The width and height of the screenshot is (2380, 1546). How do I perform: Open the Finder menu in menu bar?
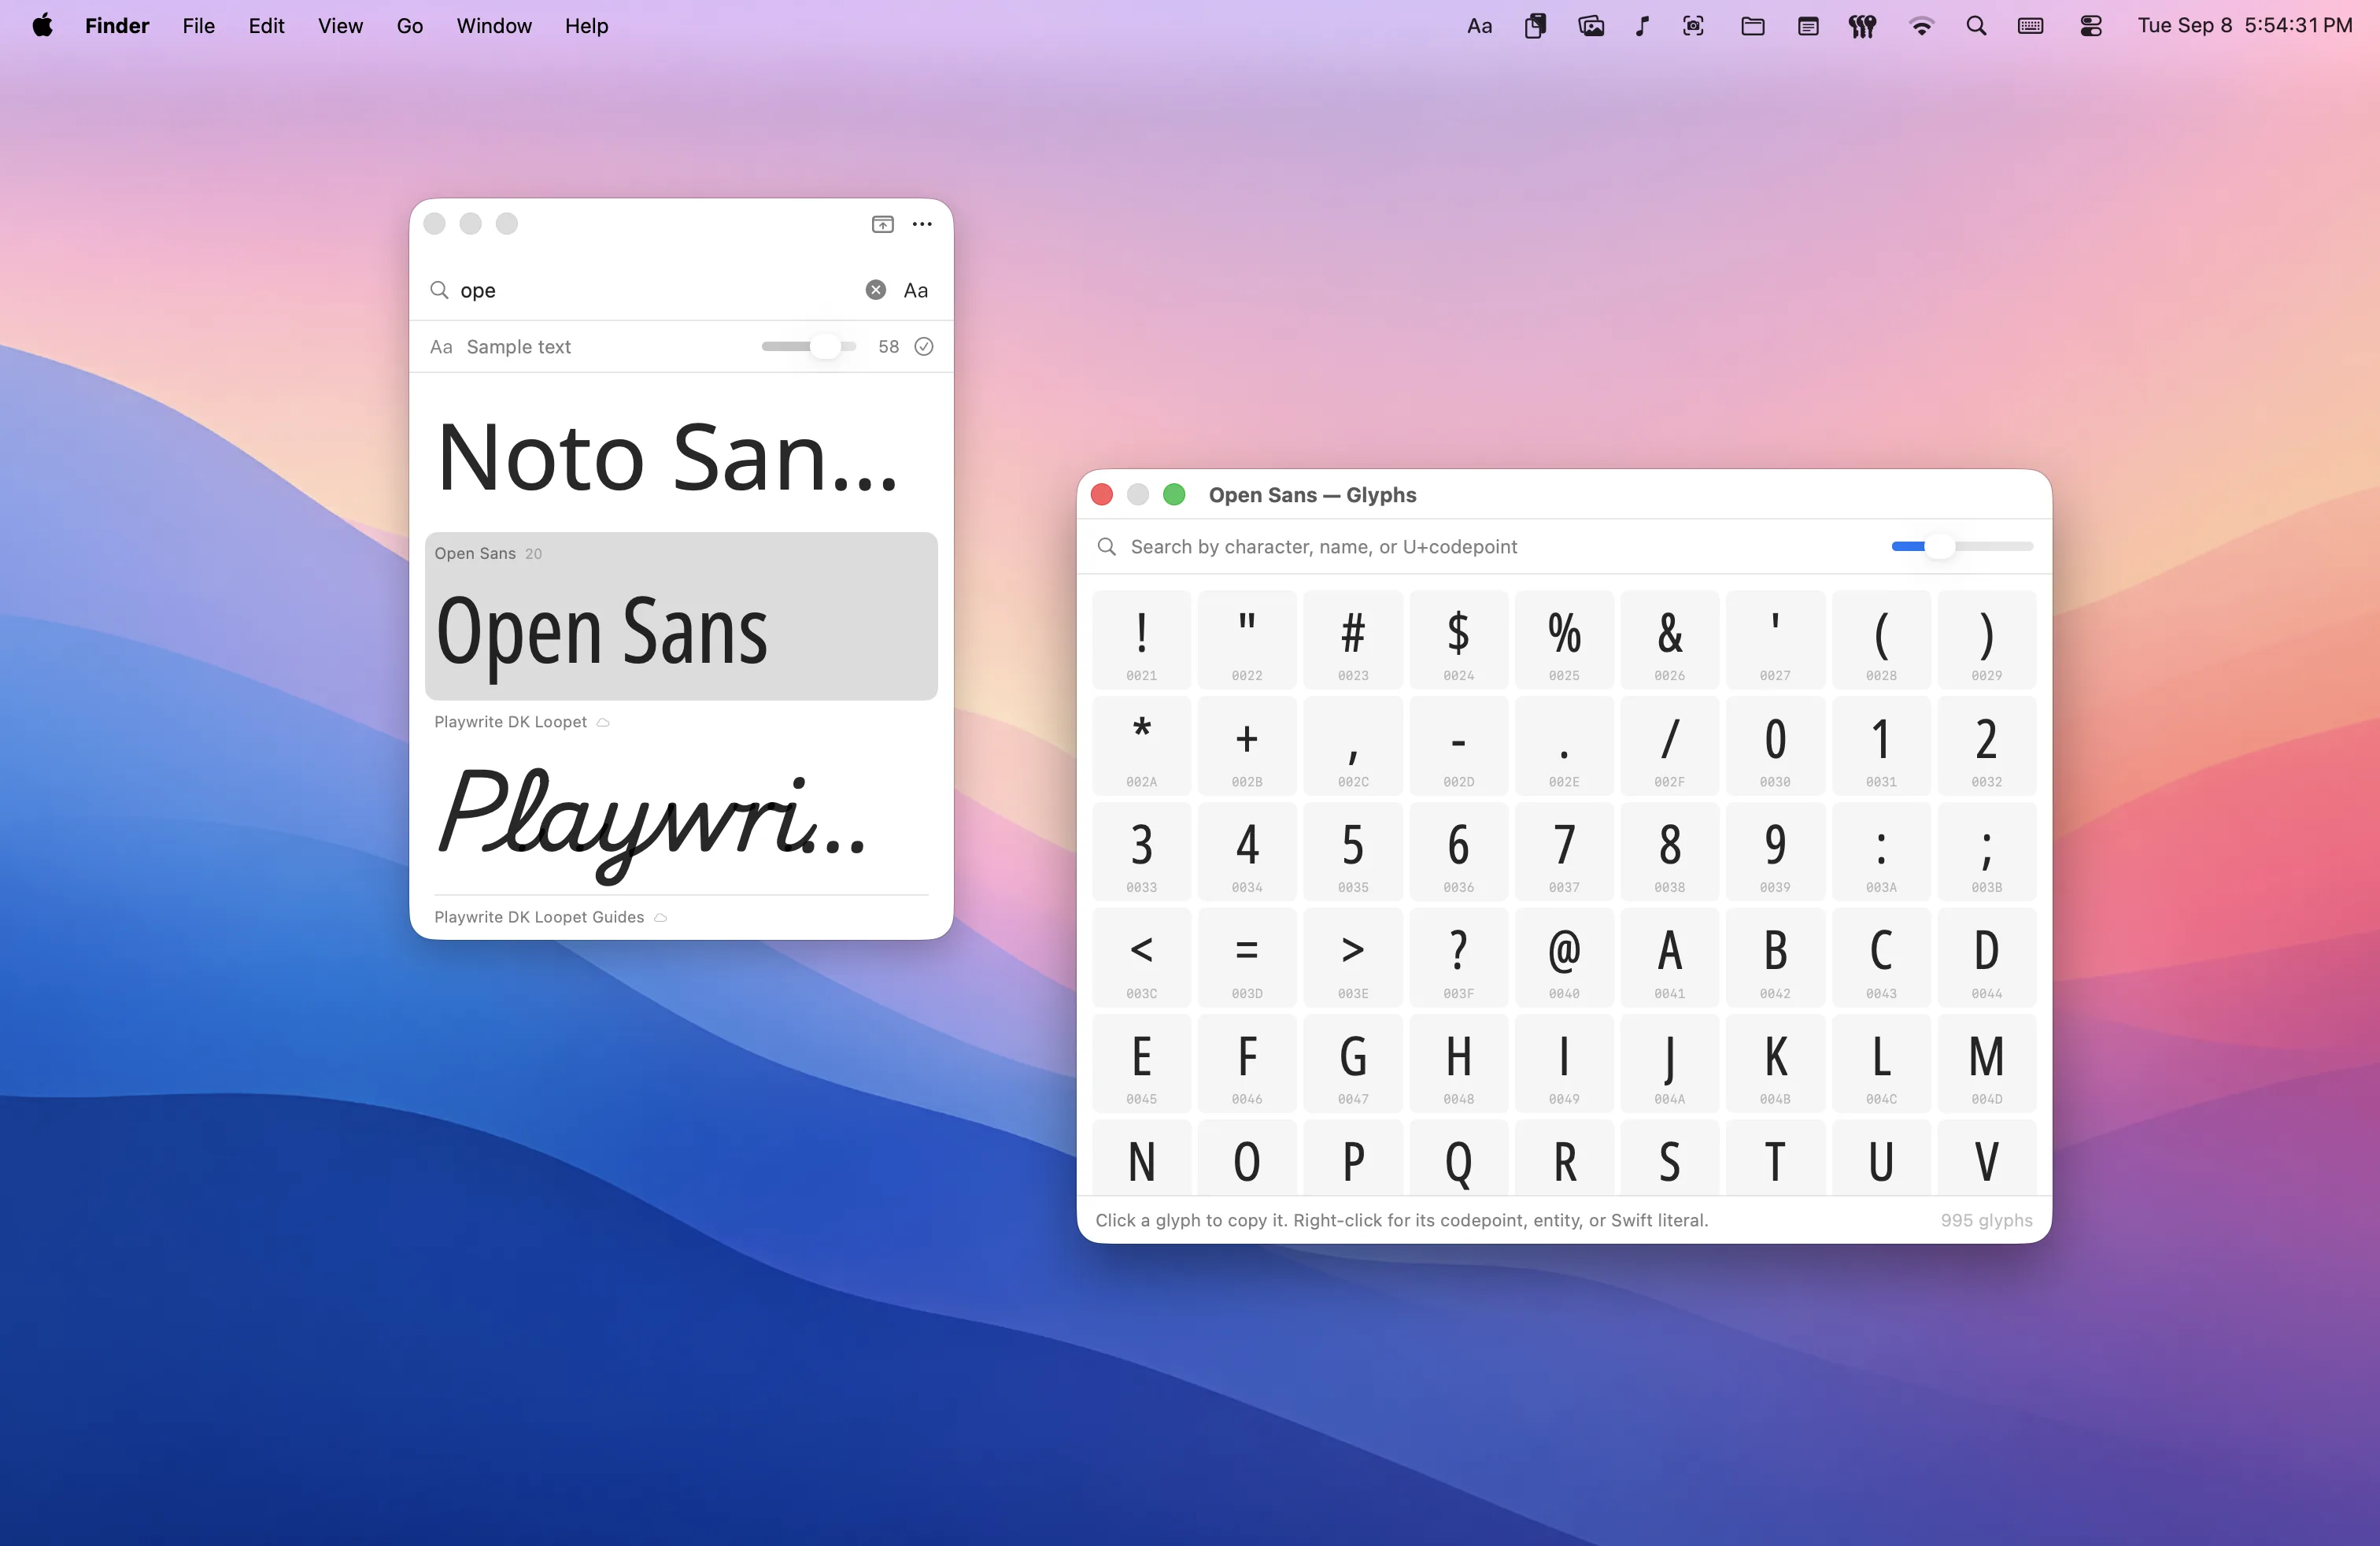click(x=117, y=26)
